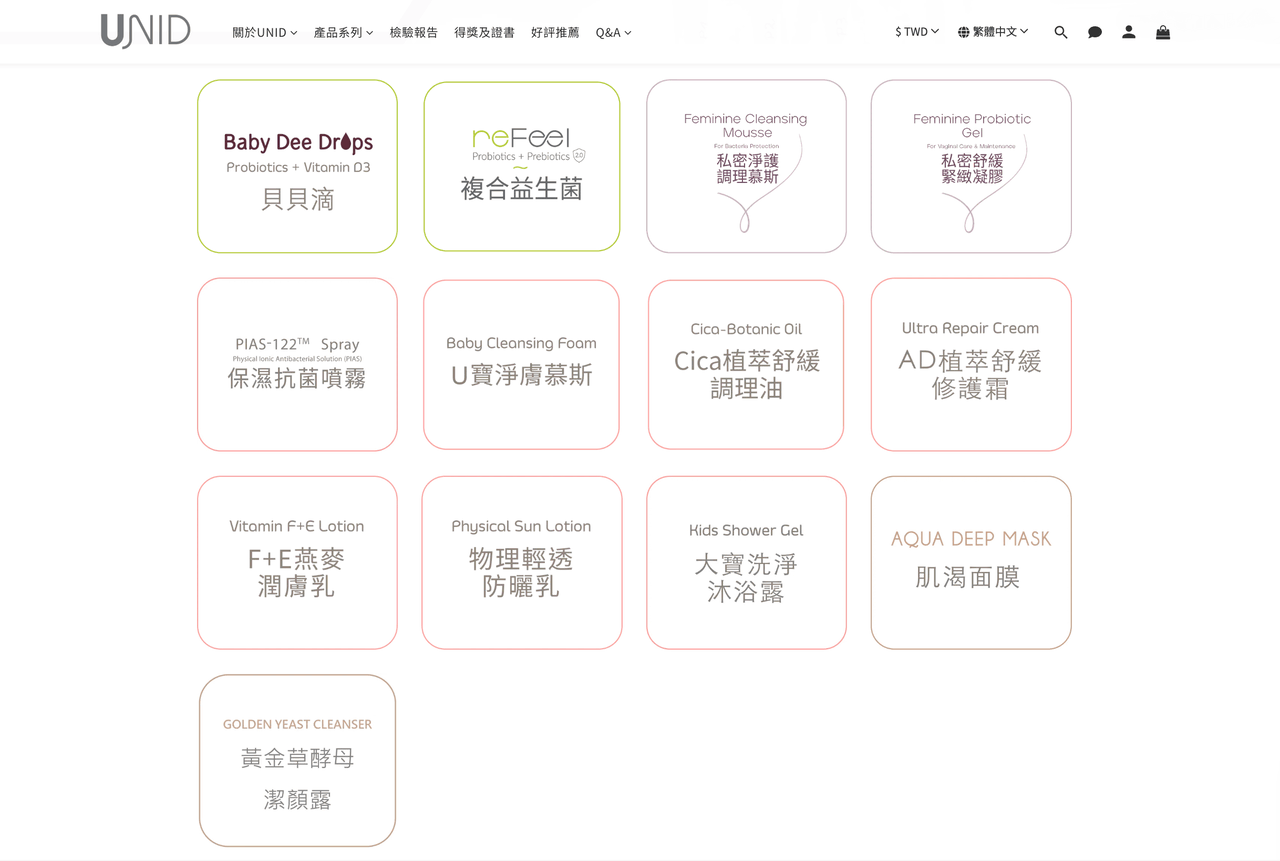Open the Golden Yeast Cleanser tile

(x=297, y=760)
